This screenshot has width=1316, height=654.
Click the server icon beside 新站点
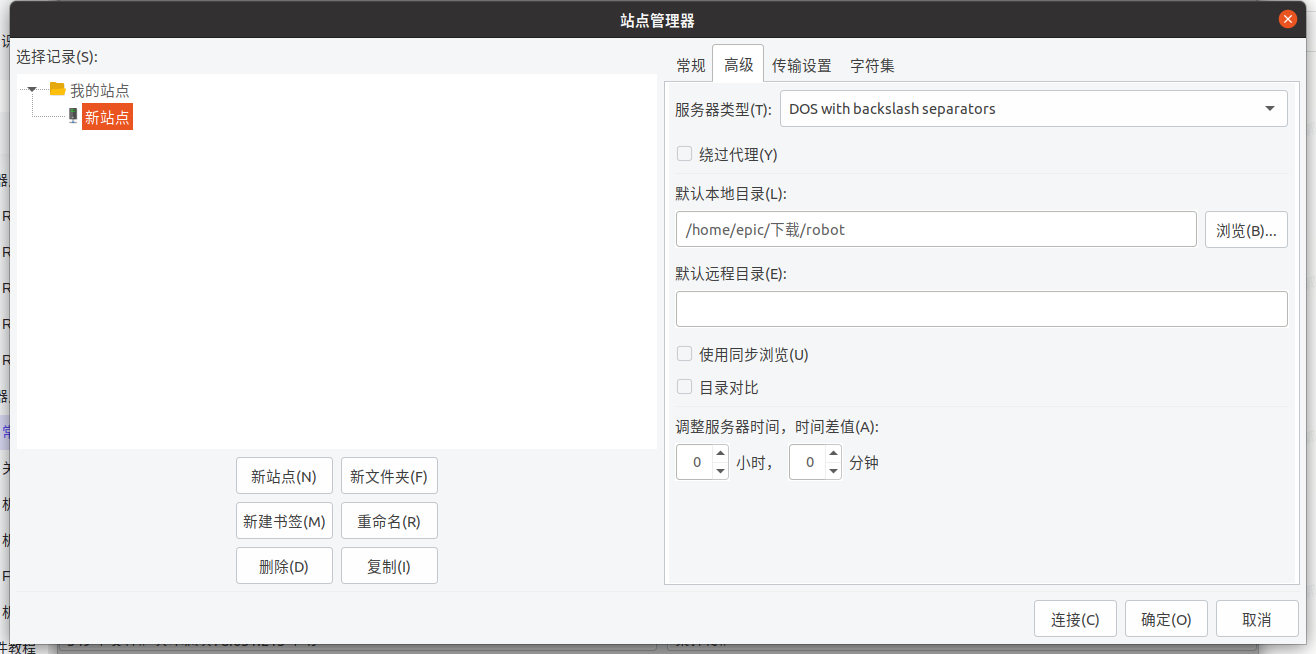point(72,116)
